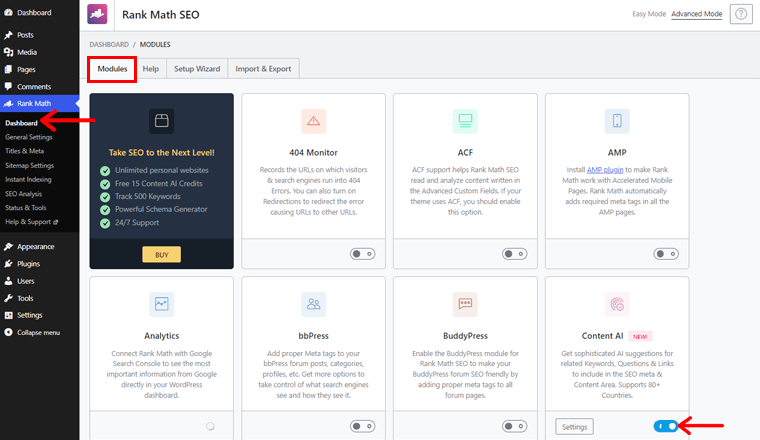Click the Appearance paintbrush icon
Viewport: 760px width, 440px height.
pyautogui.click(x=8, y=247)
